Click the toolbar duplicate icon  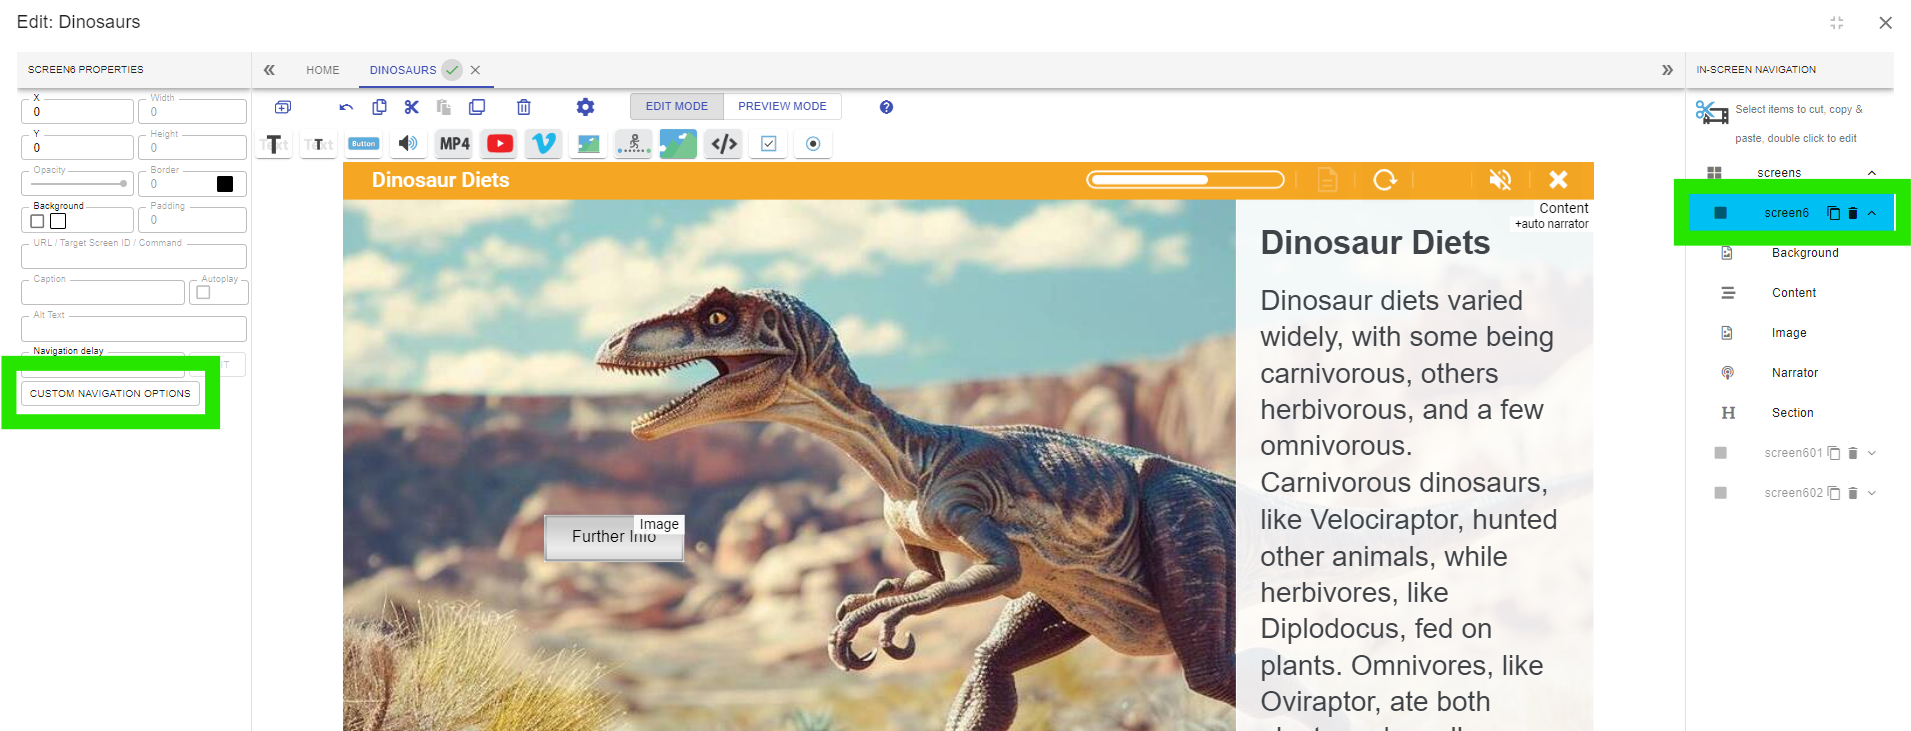pyautogui.click(x=477, y=107)
